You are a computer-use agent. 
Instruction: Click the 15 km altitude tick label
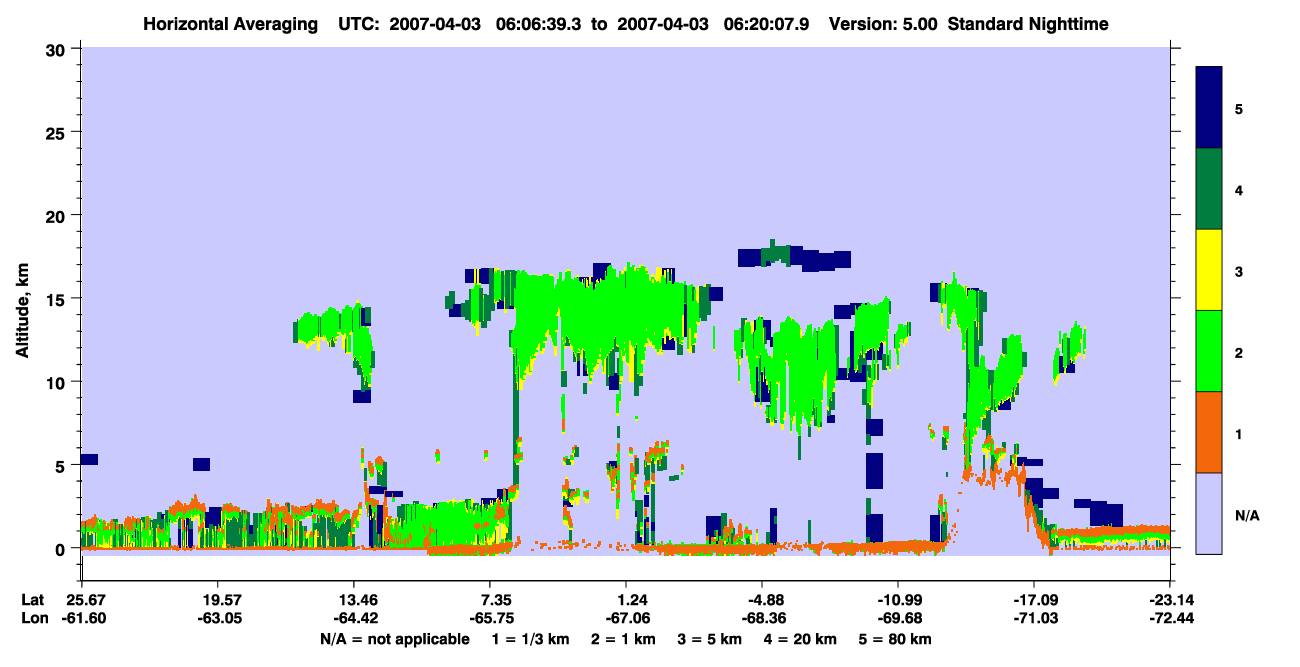click(58, 299)
